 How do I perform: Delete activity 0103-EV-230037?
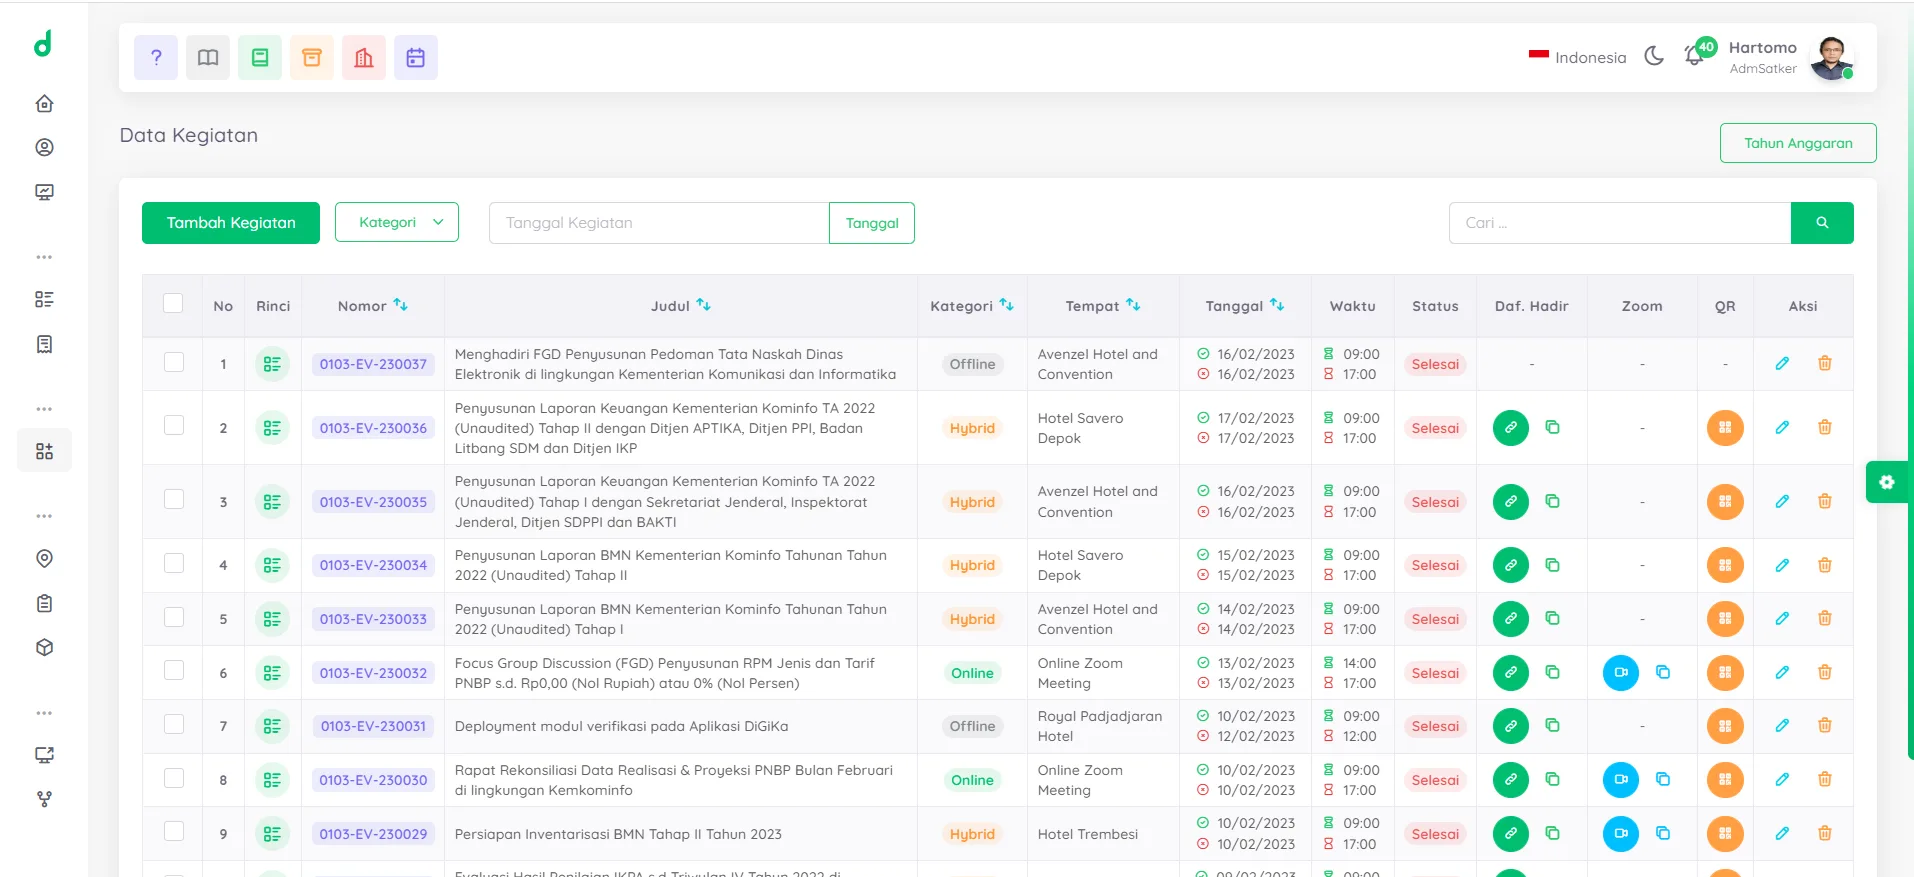click(x=1825, y=363)
